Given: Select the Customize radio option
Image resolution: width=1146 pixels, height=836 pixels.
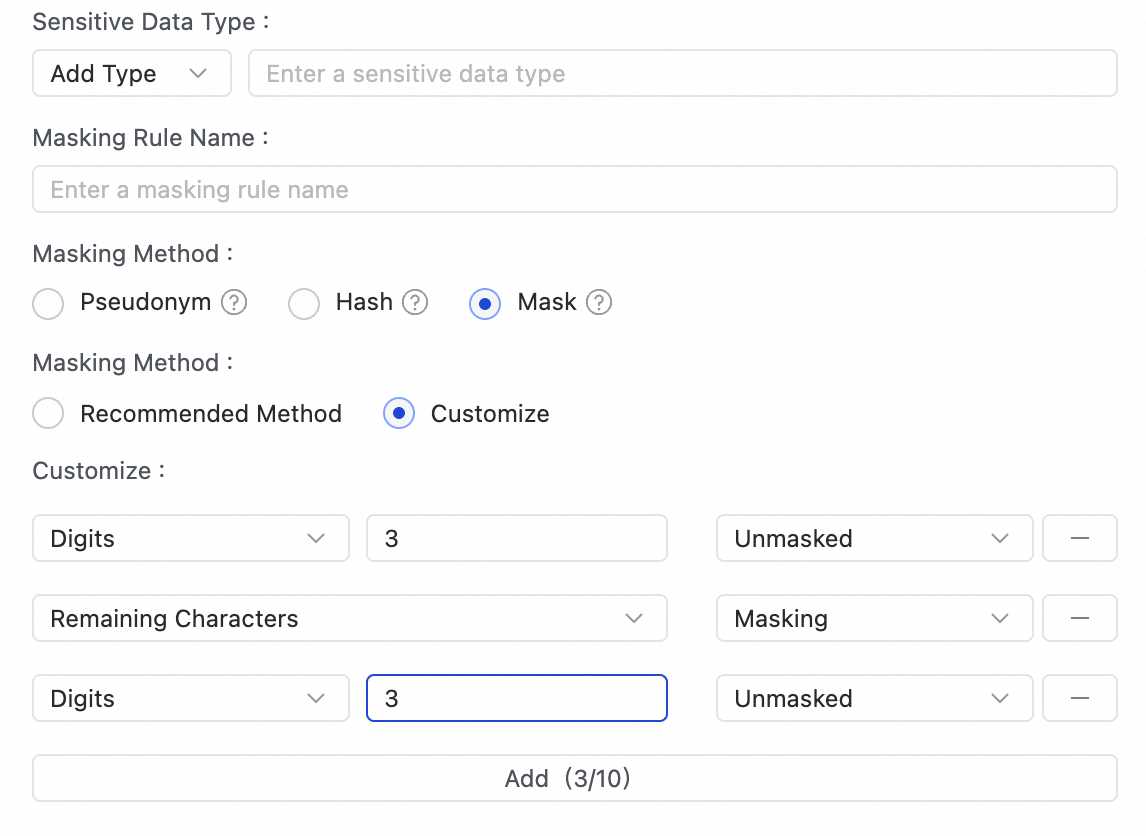Looking at the screenshot, I should [x=399, y=414].
